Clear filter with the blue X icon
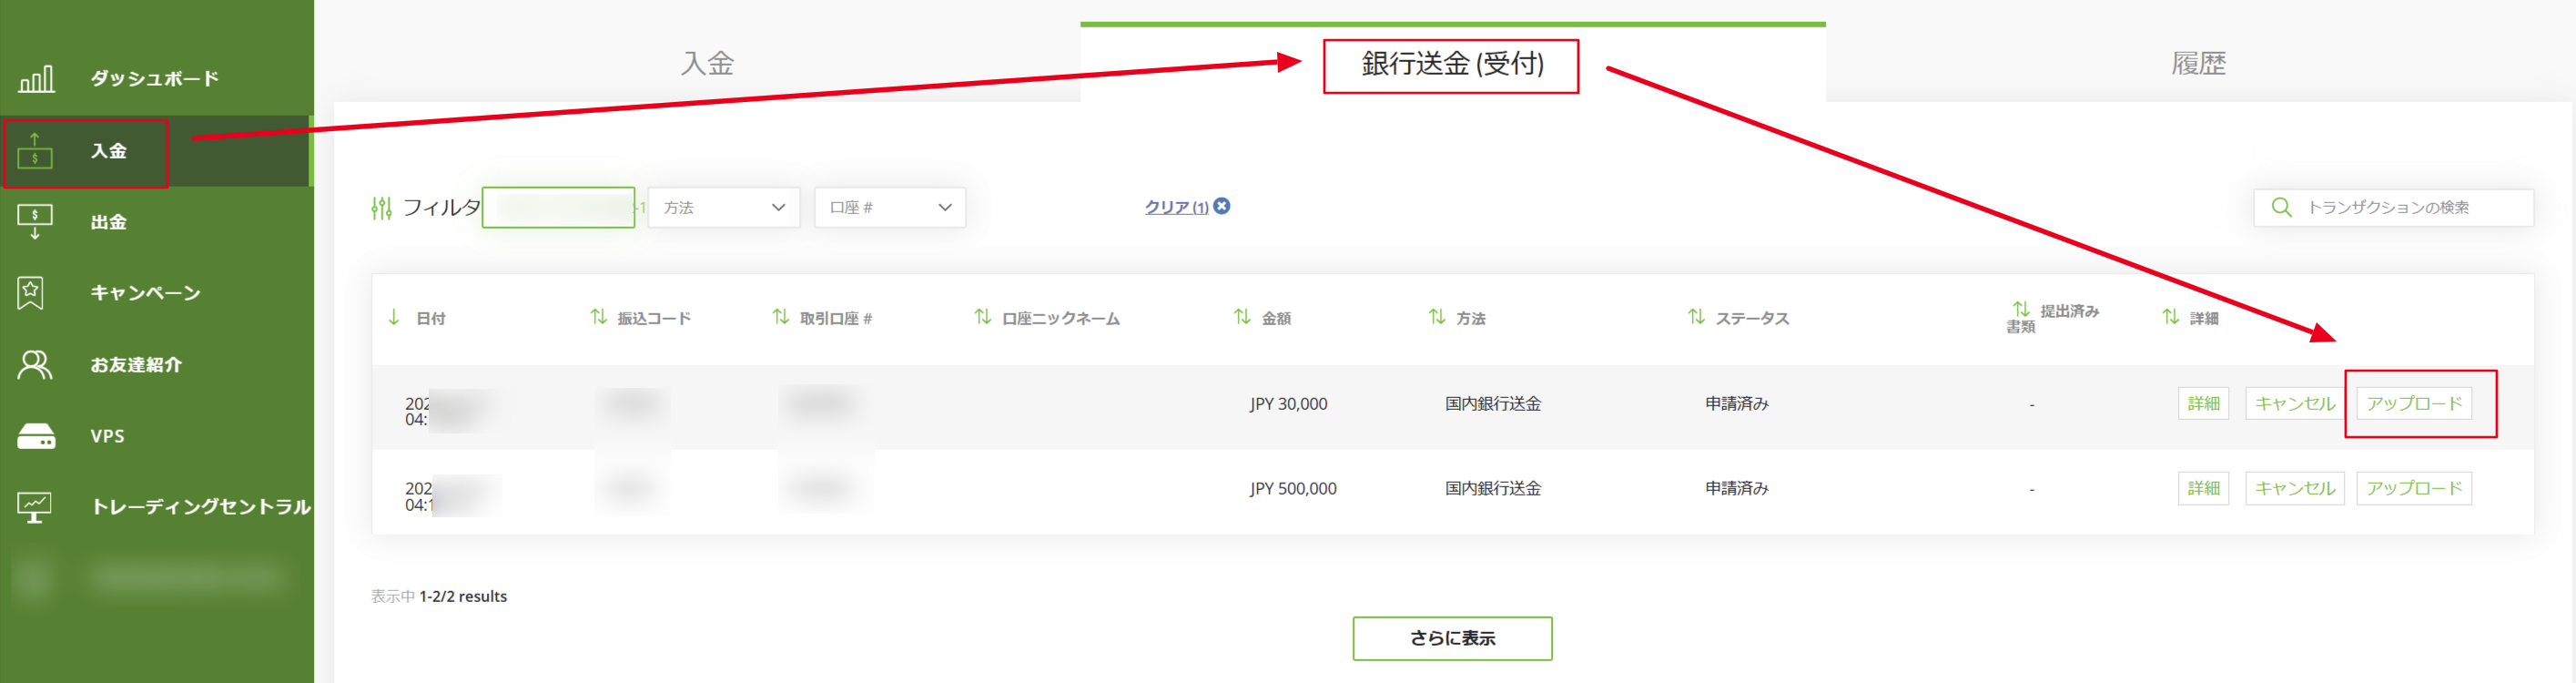The width and height of the screenshot is (2576, 683). 1222,206
